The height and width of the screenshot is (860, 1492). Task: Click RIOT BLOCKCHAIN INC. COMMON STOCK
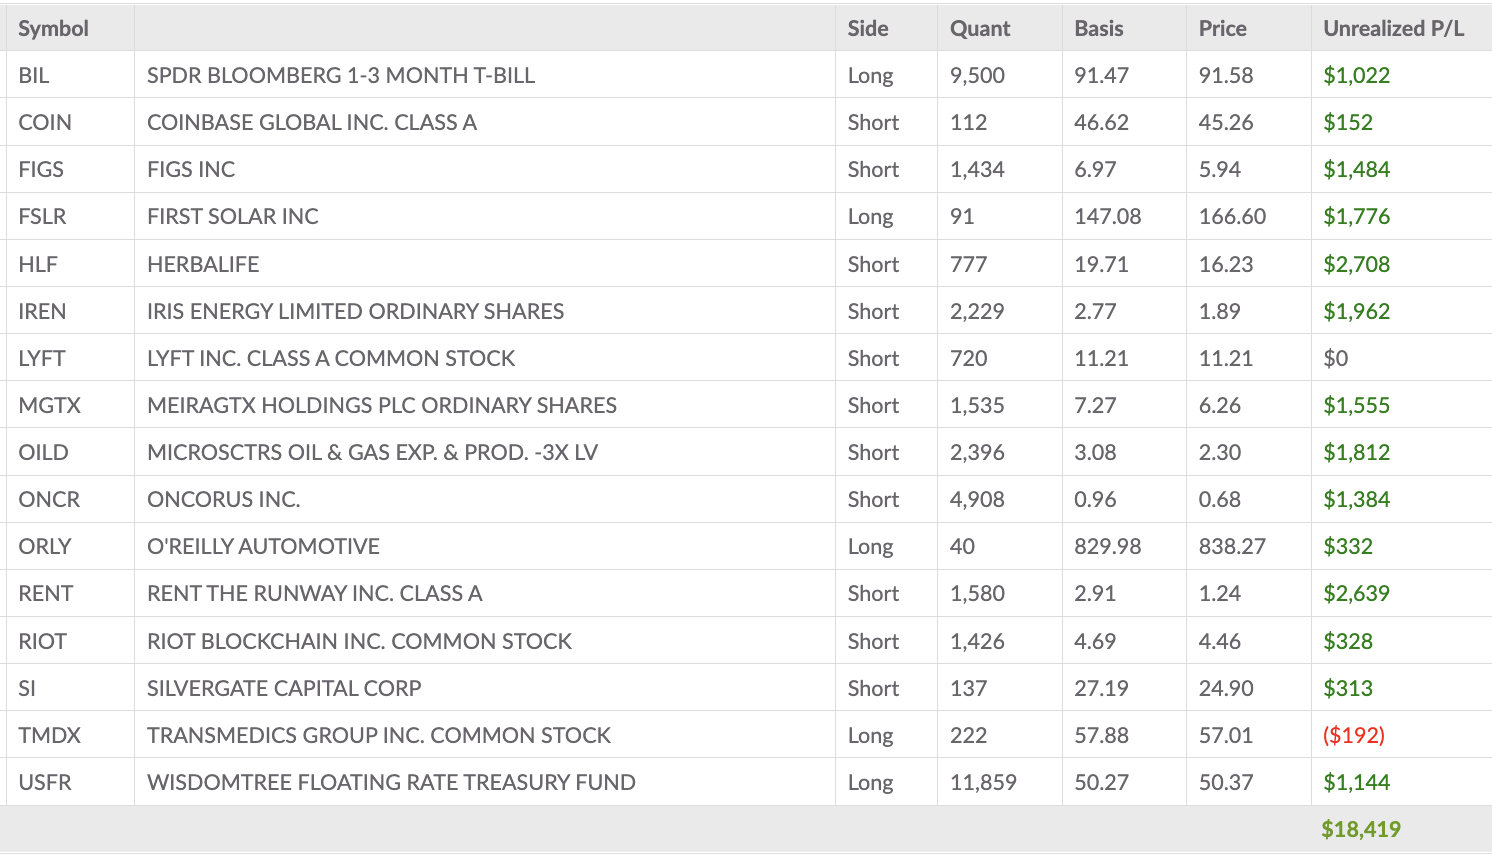point(360,641)
